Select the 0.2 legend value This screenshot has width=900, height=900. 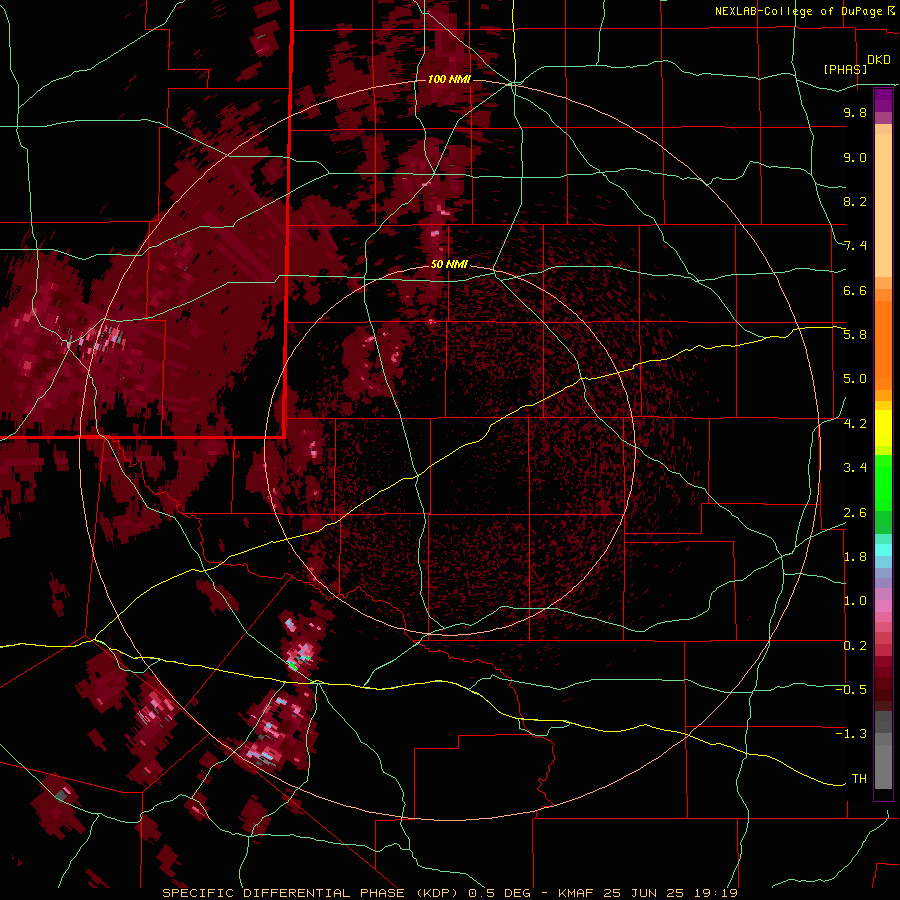click(x=855, y=646)
